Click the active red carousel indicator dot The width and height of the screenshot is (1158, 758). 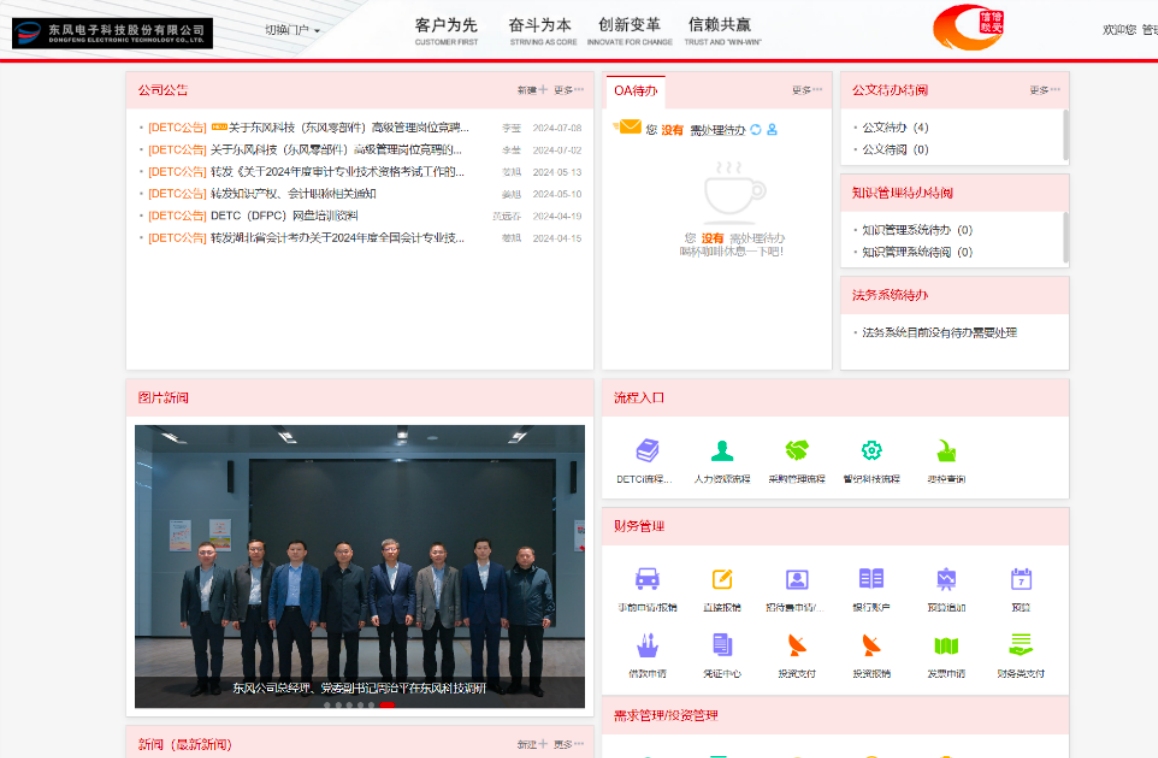pyautogui.click(x=386, y=705)
